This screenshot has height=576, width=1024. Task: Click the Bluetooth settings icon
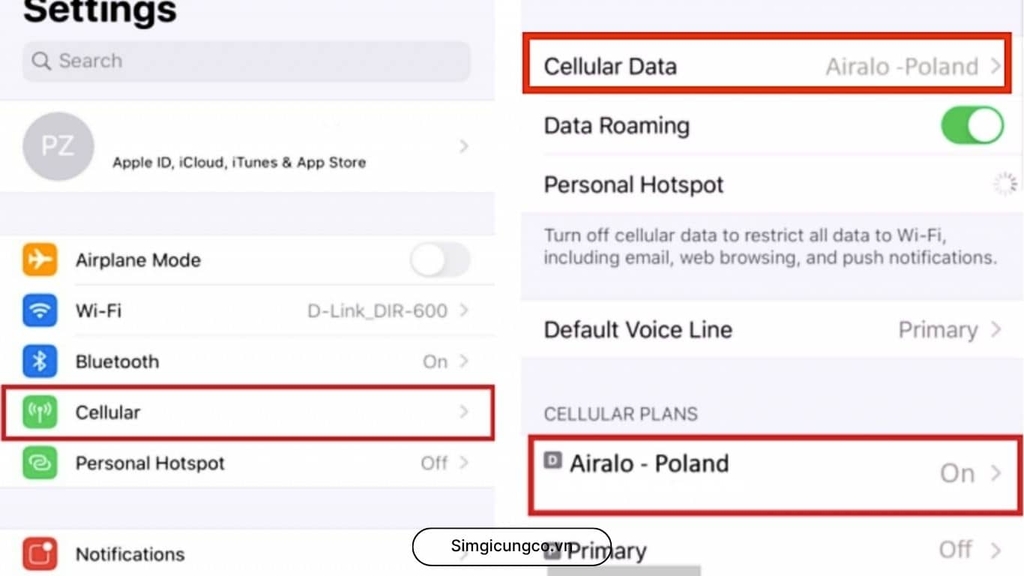[40, 361]
